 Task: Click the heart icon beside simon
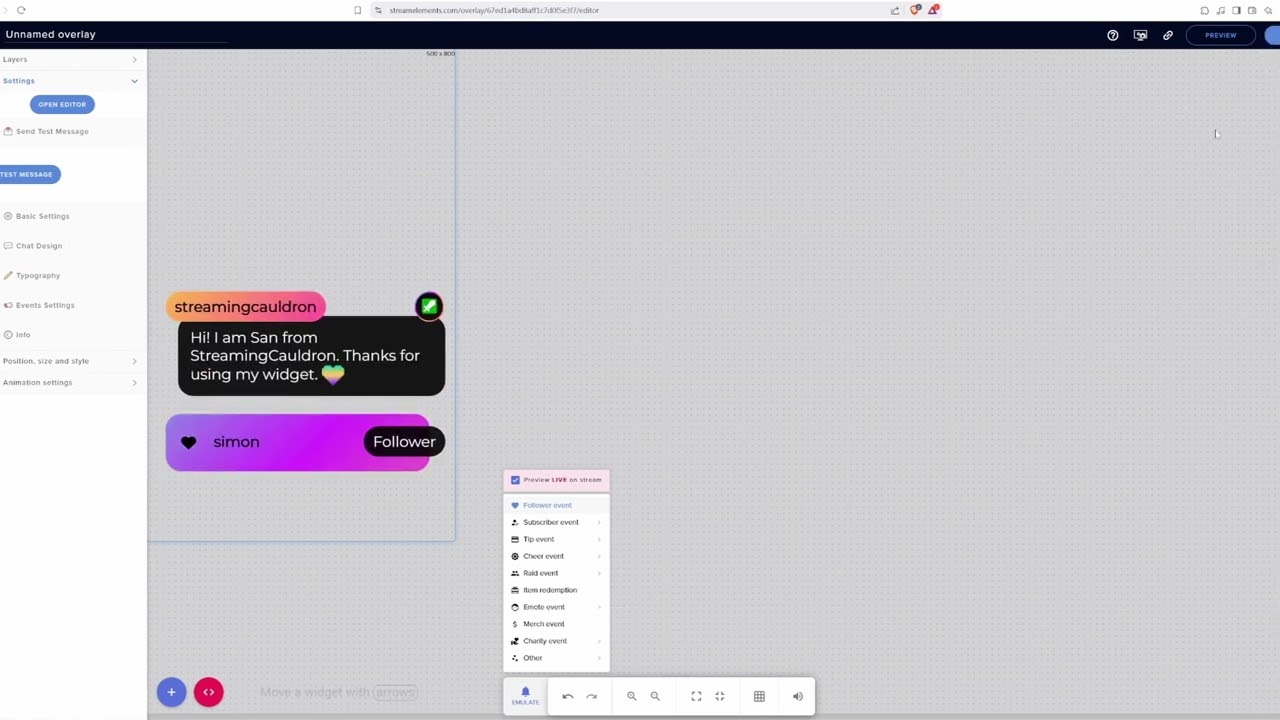coord(188,442)
